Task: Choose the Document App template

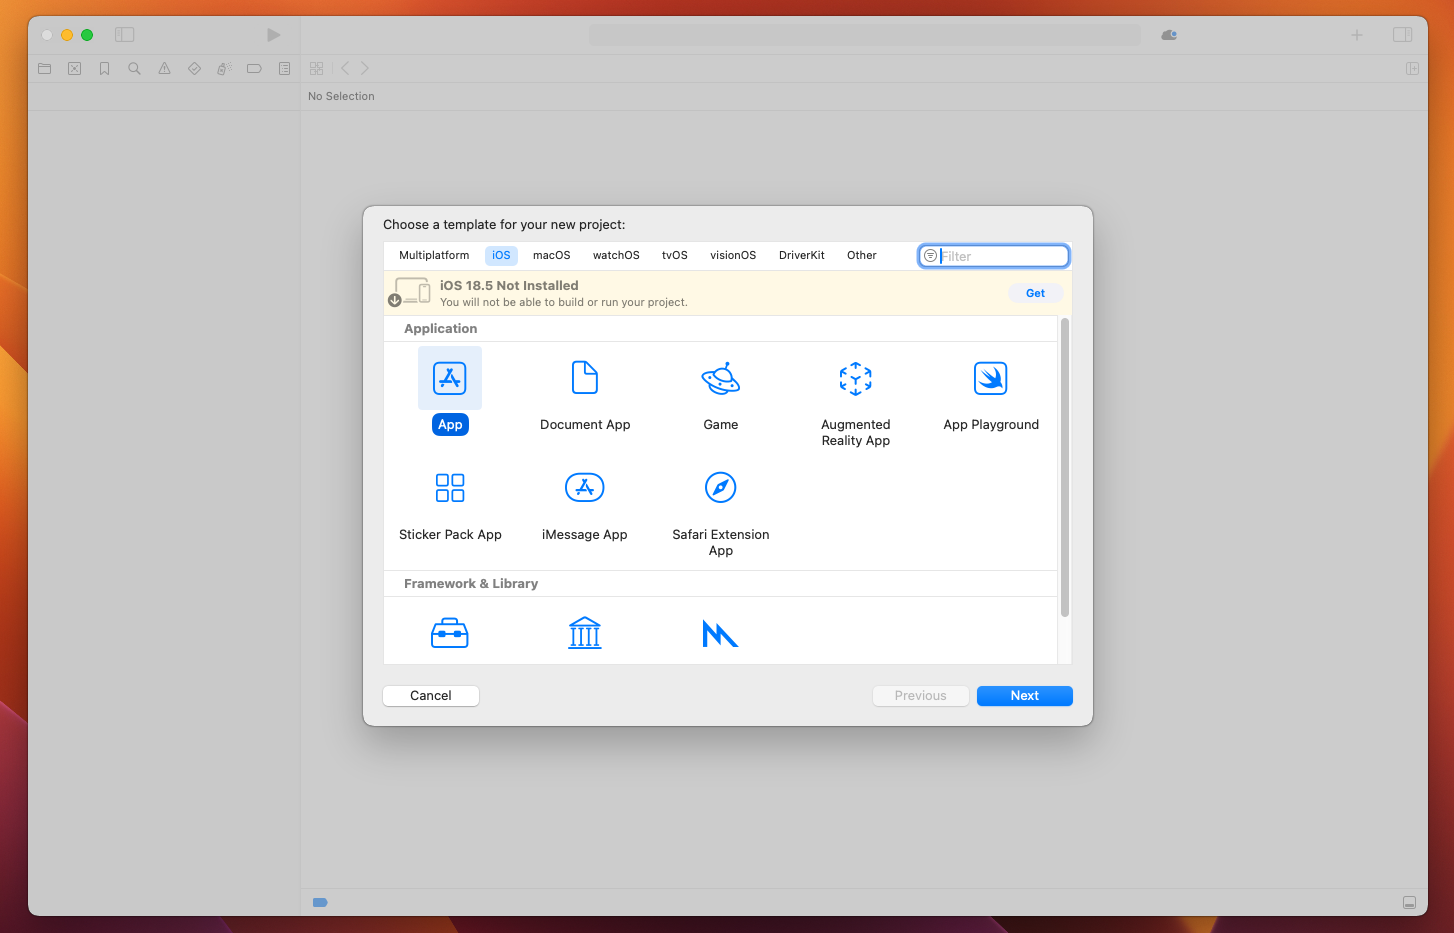Action: 585,378
